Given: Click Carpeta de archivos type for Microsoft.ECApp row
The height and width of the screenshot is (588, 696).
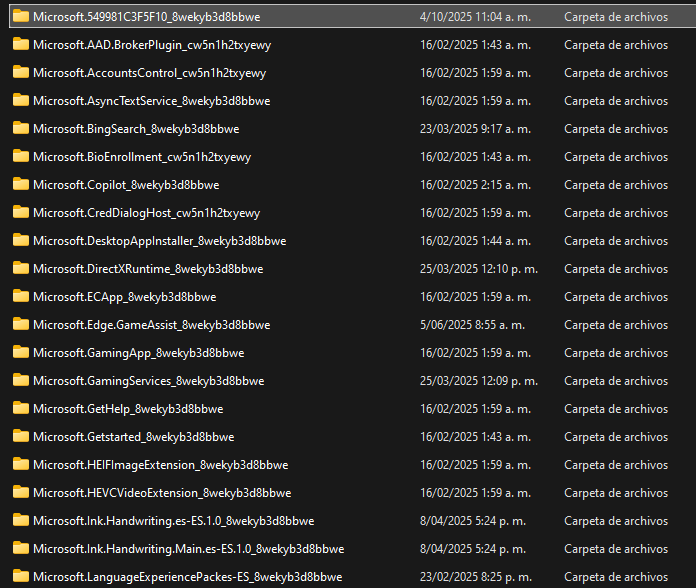Looking at the screenshot, I should click(616, 296).
